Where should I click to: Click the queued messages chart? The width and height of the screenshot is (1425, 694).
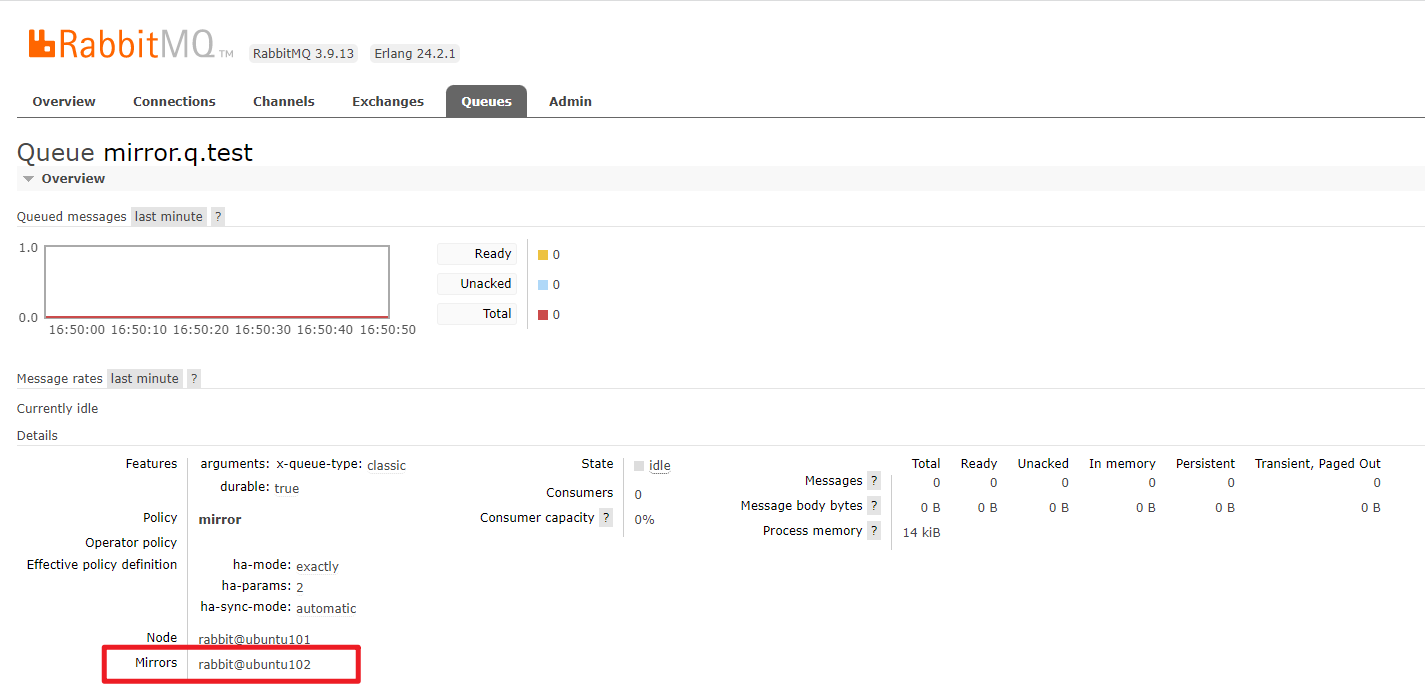216,282
